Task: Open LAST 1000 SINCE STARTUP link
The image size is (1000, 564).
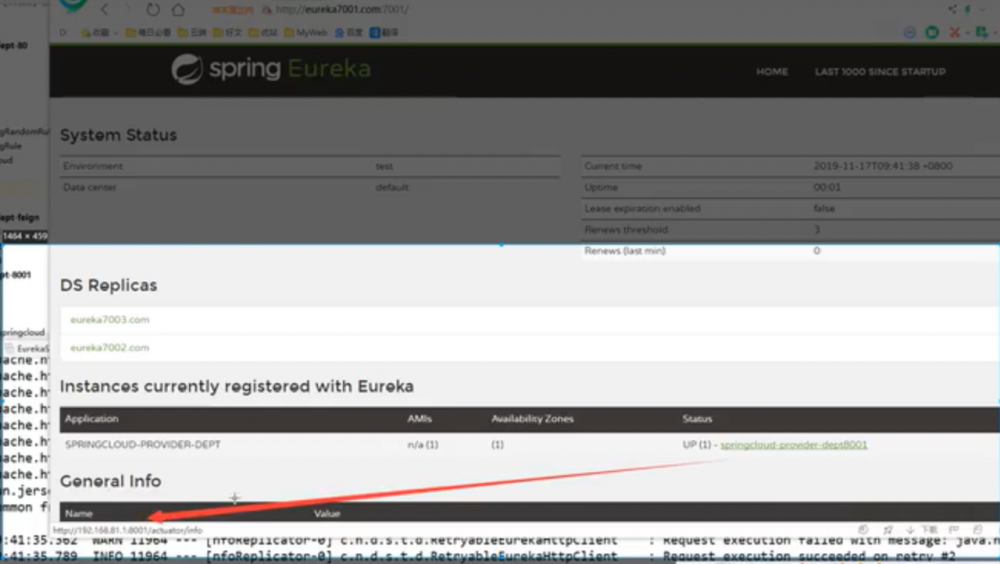Action: (x=880, y=71)
